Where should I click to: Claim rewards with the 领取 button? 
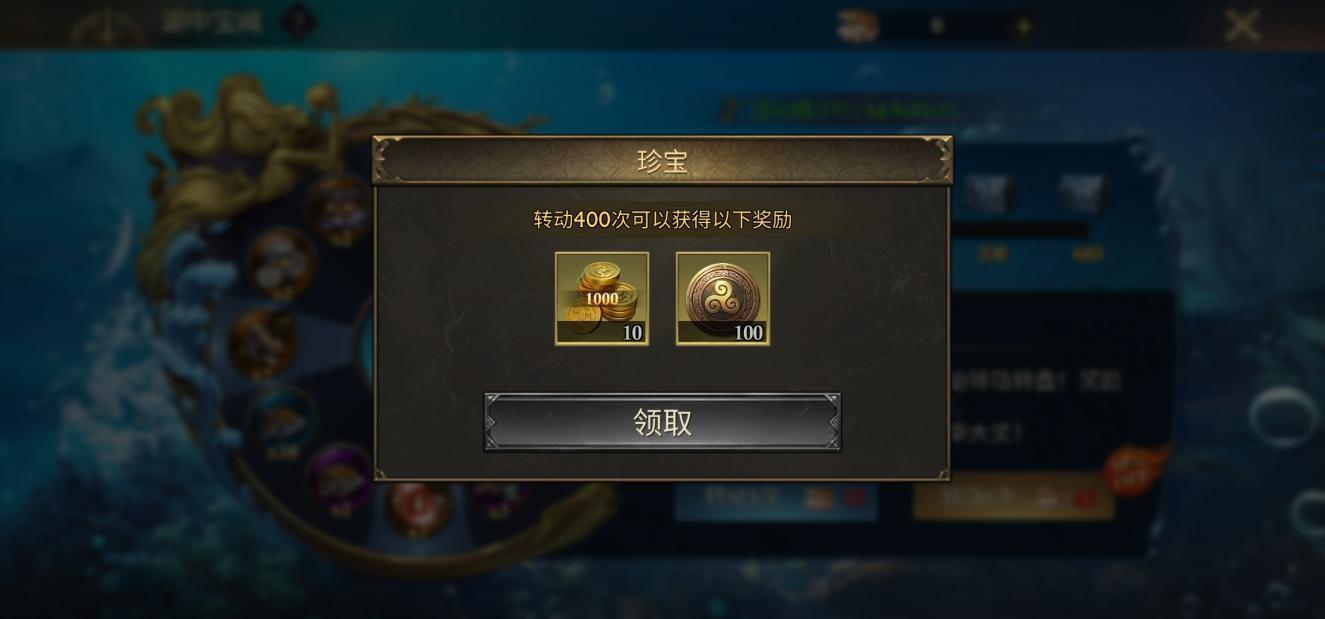[x=662, y=422]
